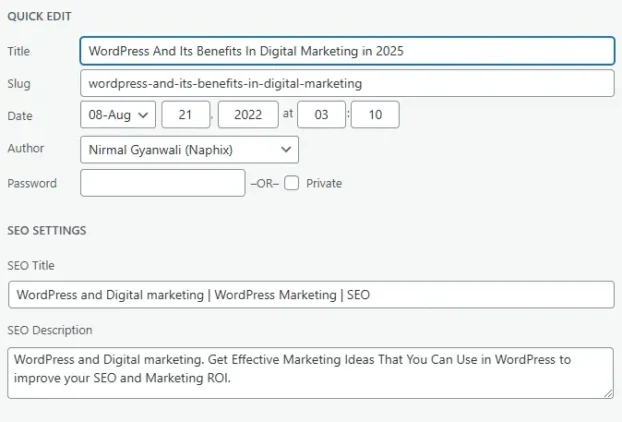Click the hour field showing 03
The width and height of the screenshot is (622, 422).
(x=321, y=115)
